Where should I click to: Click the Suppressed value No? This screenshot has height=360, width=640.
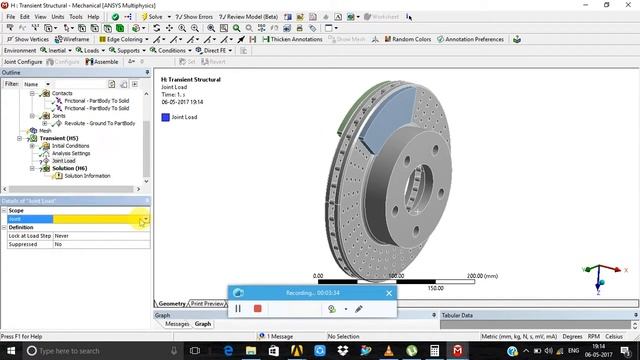point(102,244)
